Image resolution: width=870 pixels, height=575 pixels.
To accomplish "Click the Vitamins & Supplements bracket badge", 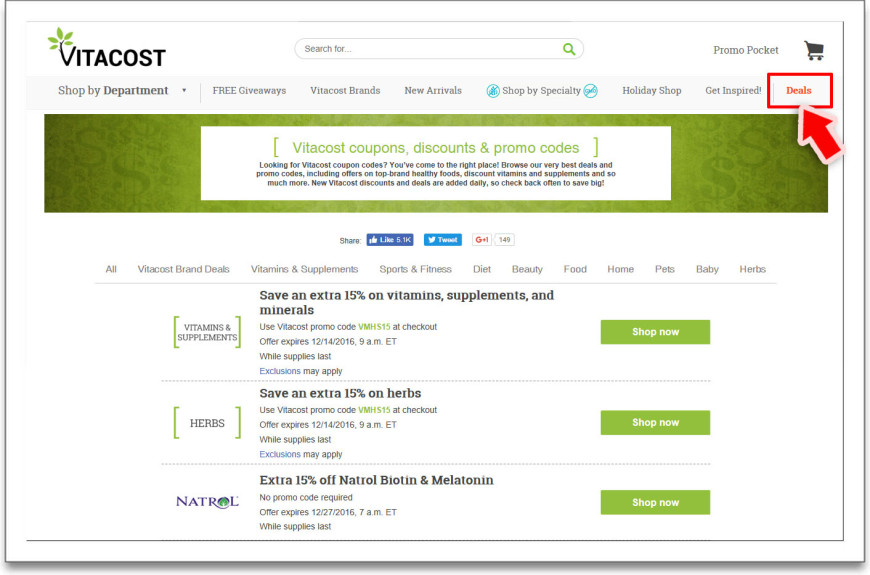I will (207, 332).
